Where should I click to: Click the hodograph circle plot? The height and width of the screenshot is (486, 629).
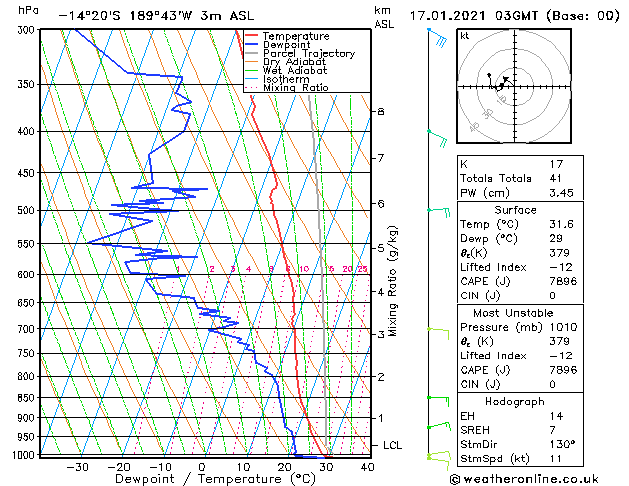click(503, 86)
